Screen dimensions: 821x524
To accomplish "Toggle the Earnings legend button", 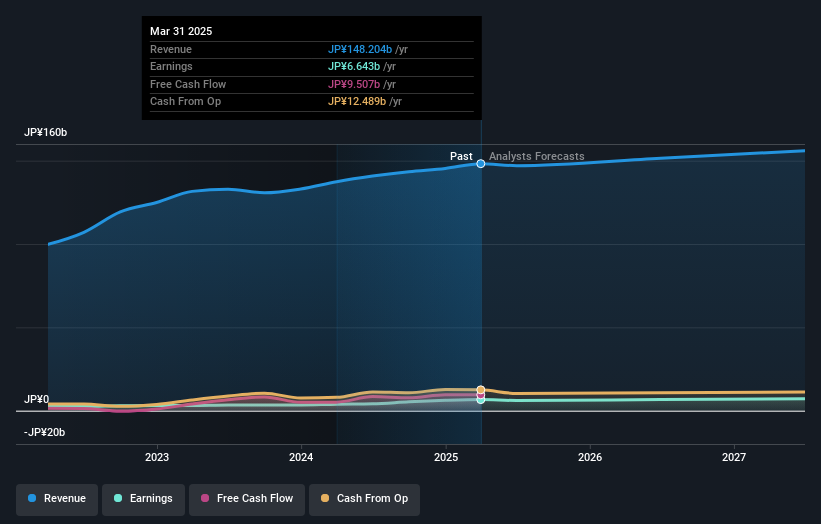I will 143,499.
